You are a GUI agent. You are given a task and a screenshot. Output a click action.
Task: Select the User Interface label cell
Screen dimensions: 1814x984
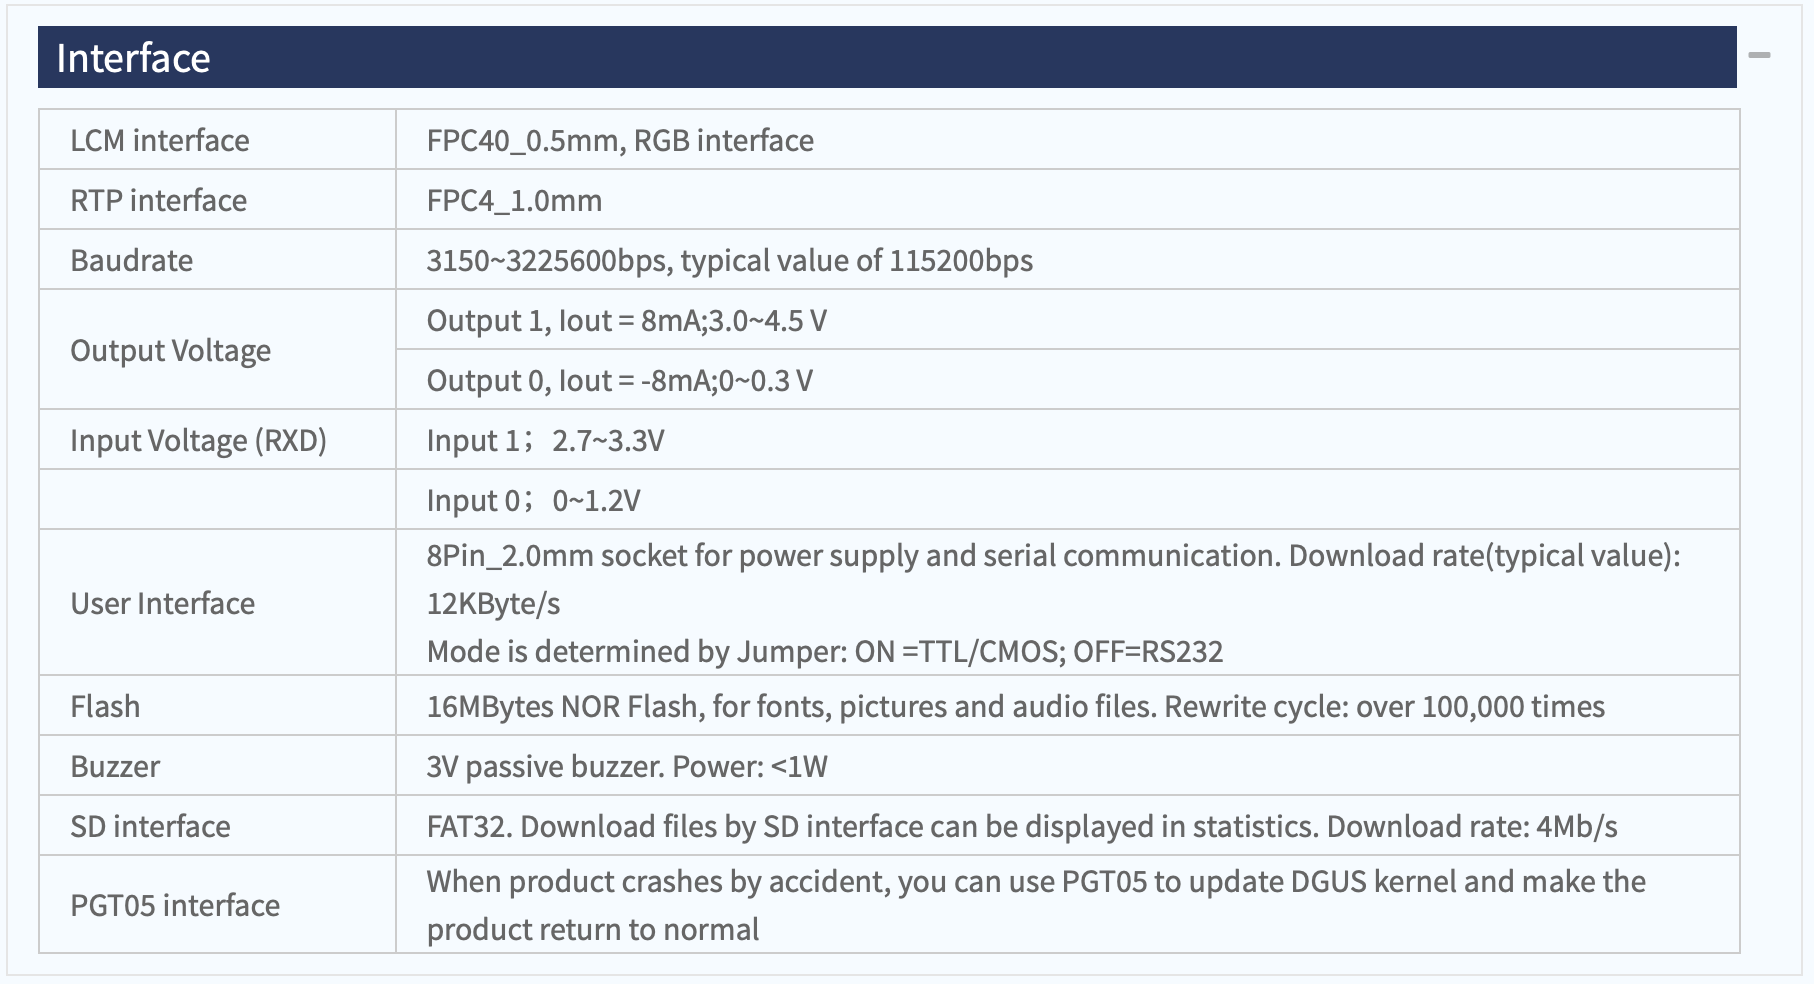(x=217, y=603)
